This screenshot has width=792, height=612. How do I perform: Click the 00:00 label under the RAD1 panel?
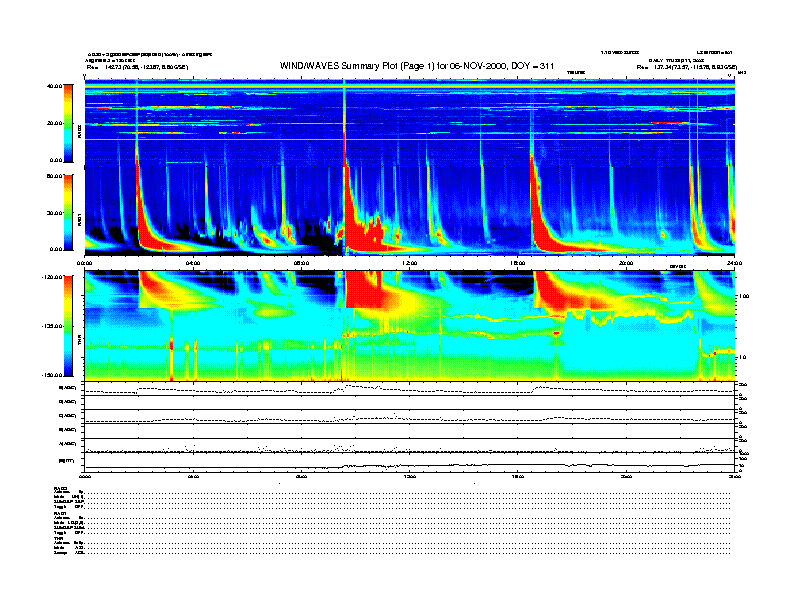[x=86, y=263]
